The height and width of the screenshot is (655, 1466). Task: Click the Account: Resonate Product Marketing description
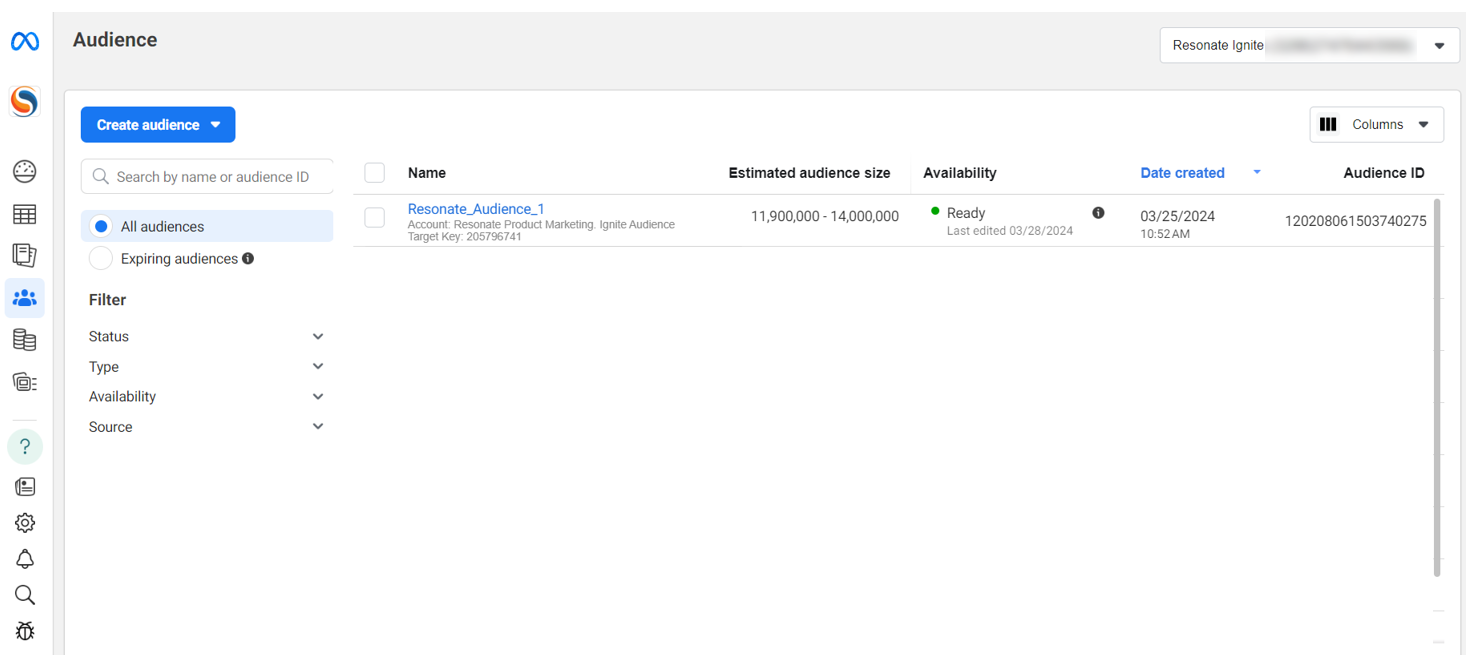click(x=541, y=225)
